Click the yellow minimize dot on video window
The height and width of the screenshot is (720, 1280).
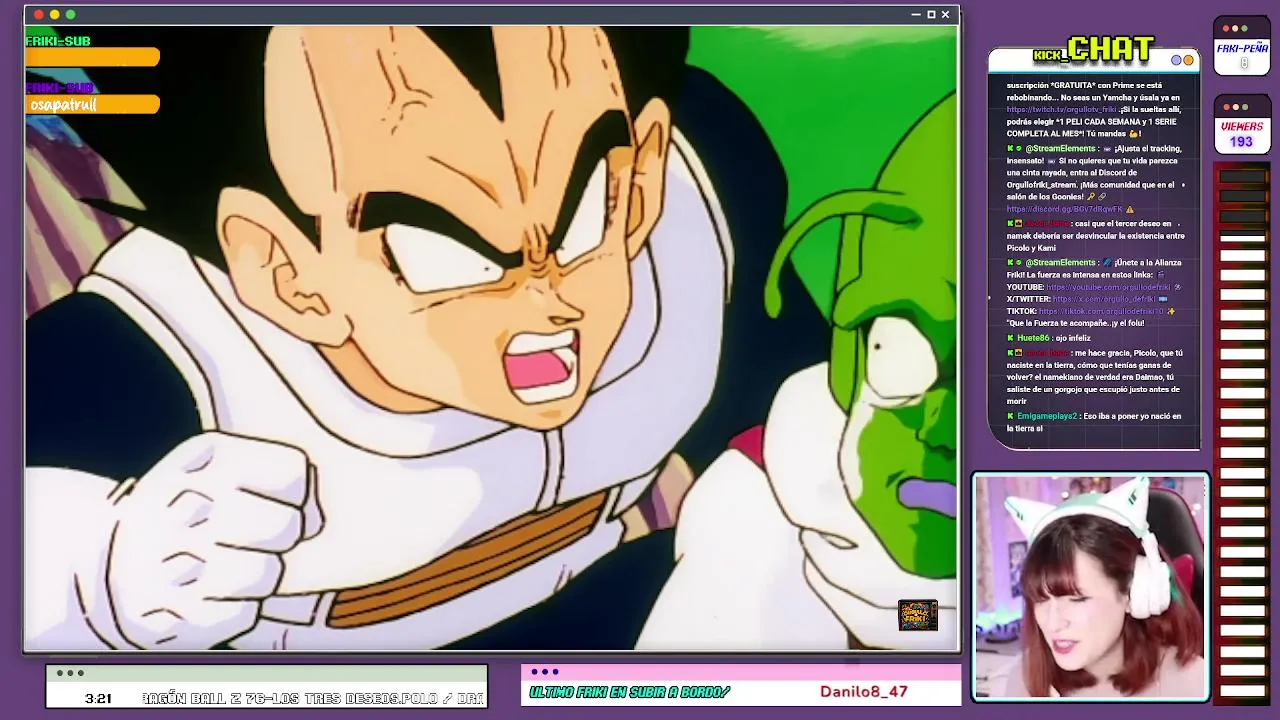pyautogui.click(x=55, y=14)
